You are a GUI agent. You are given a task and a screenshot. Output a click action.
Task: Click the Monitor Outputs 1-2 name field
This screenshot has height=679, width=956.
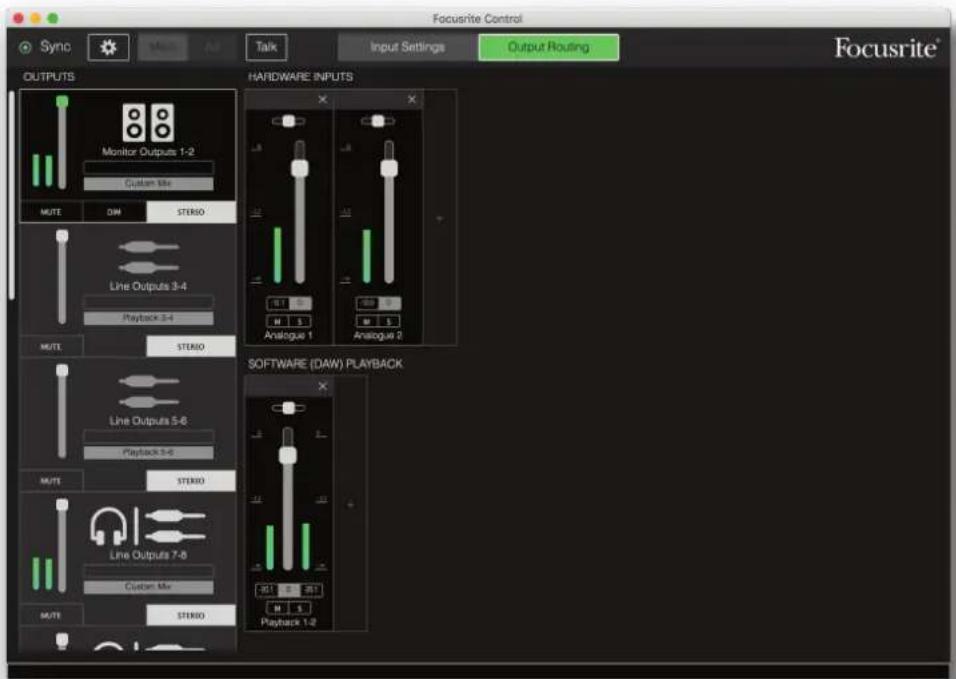pyautogui.click(x=148, y=168)
